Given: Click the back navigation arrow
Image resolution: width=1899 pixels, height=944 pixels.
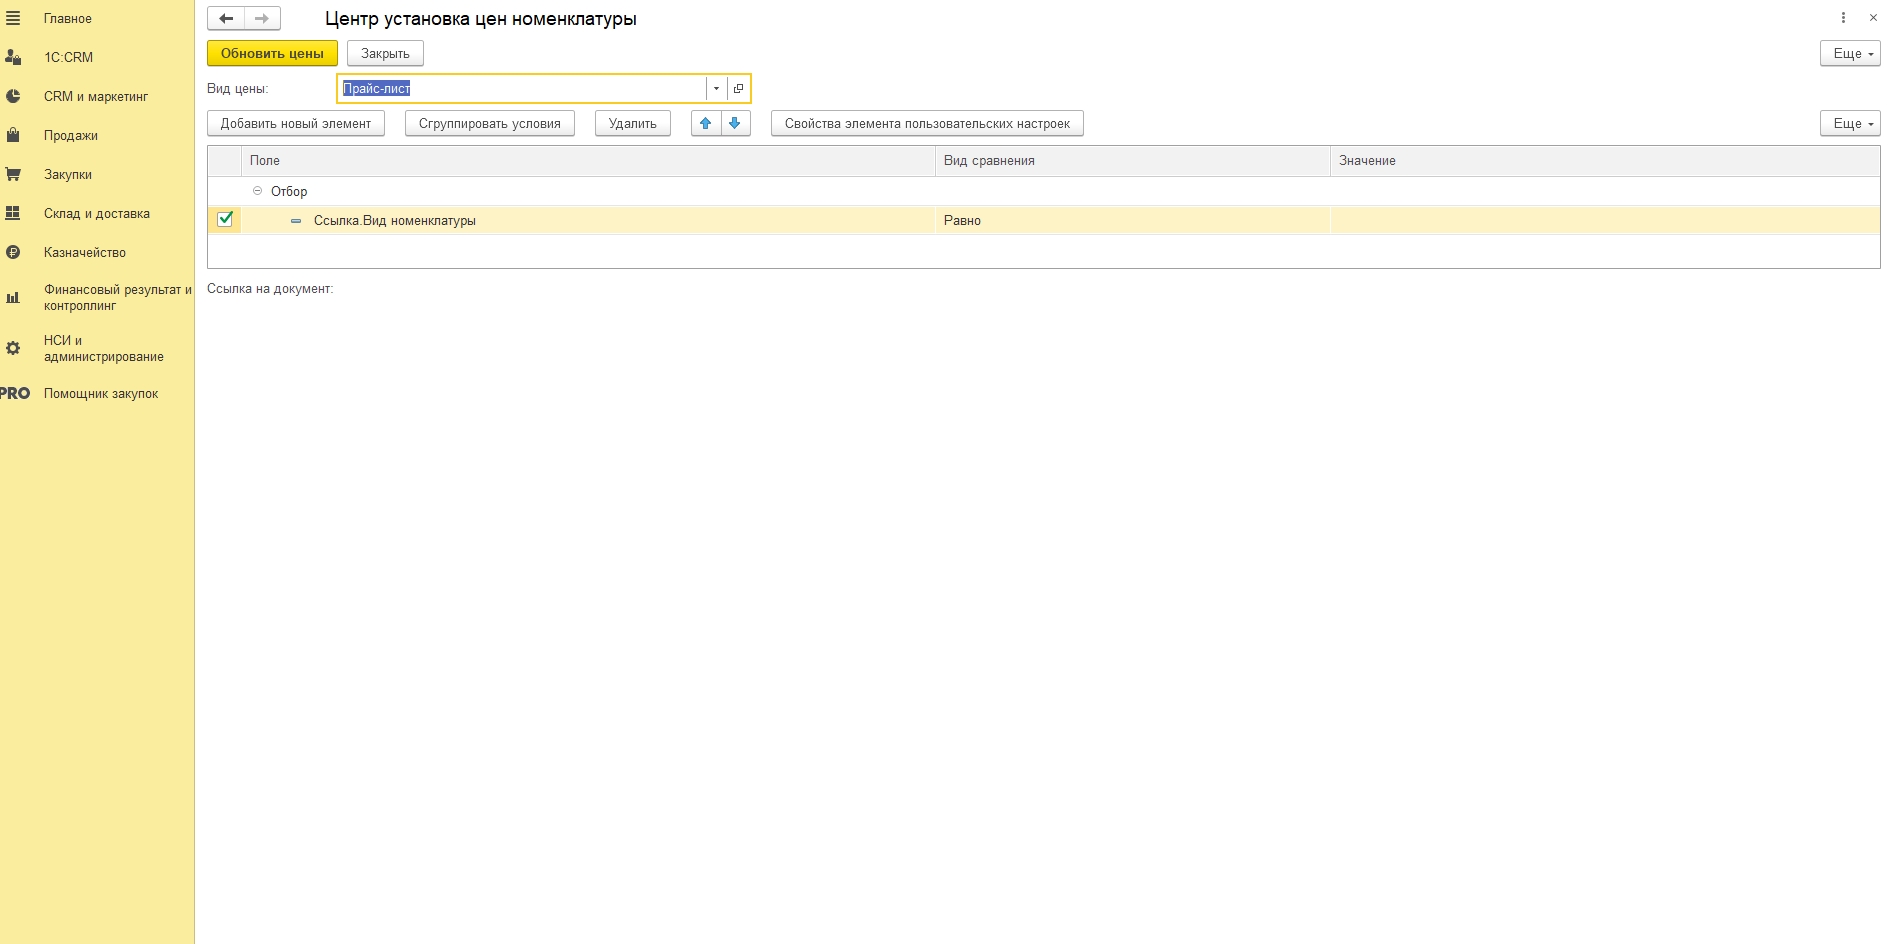Looking at the screenshot, I should click(x=226, y=18).
